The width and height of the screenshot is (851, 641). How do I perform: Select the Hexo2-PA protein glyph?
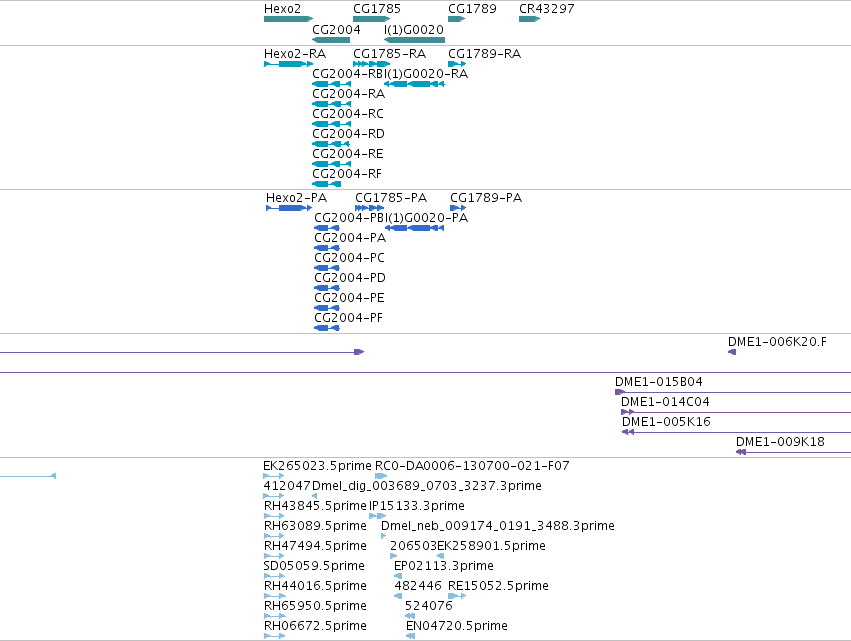coord(289,208)
